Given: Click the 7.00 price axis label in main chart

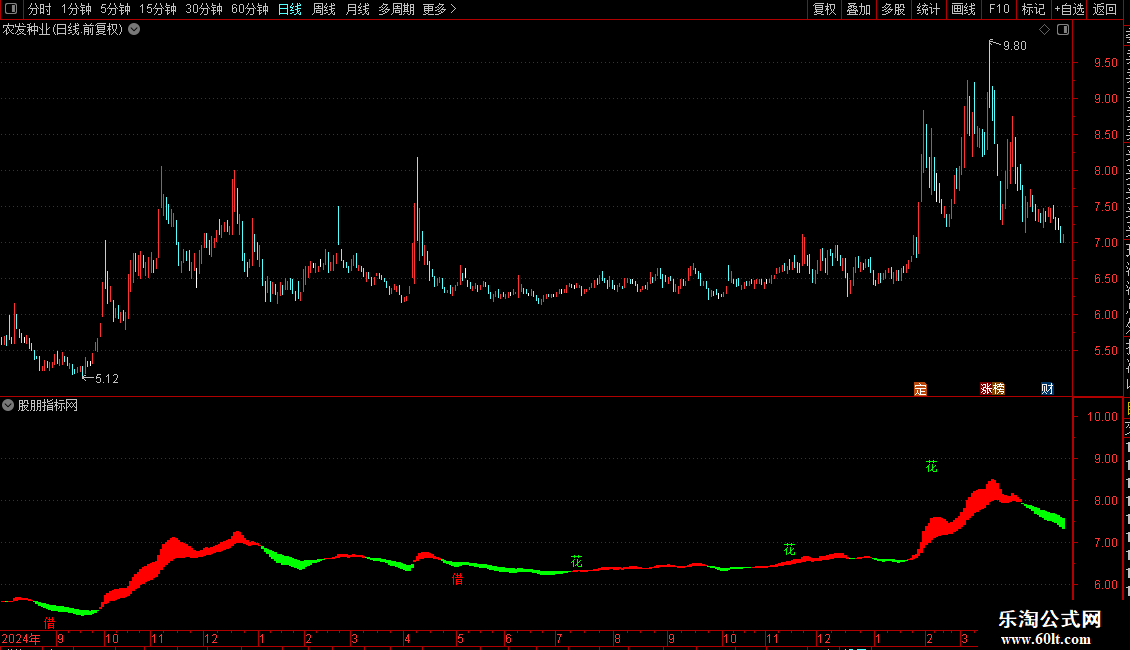Looking at the screenshot, I should (x=1105, y=243).
